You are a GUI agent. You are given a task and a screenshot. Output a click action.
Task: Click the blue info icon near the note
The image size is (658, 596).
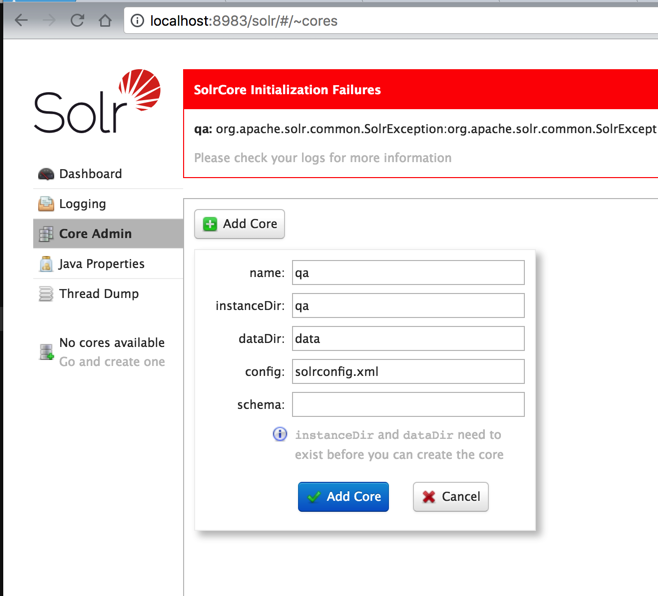pyautogui.click(x=280, y=434)
